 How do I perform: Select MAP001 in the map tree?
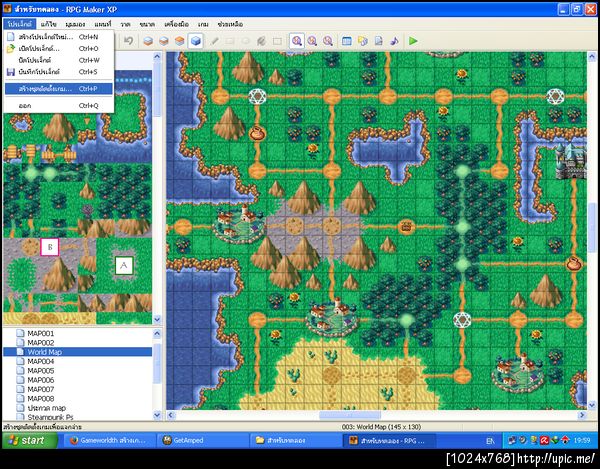pos(41,333)
